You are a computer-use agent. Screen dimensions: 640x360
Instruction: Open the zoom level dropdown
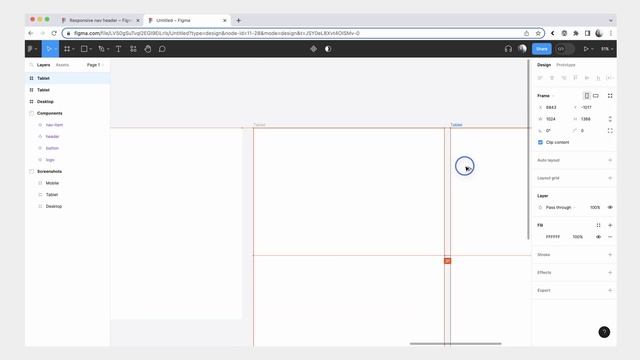coord(607,49)
